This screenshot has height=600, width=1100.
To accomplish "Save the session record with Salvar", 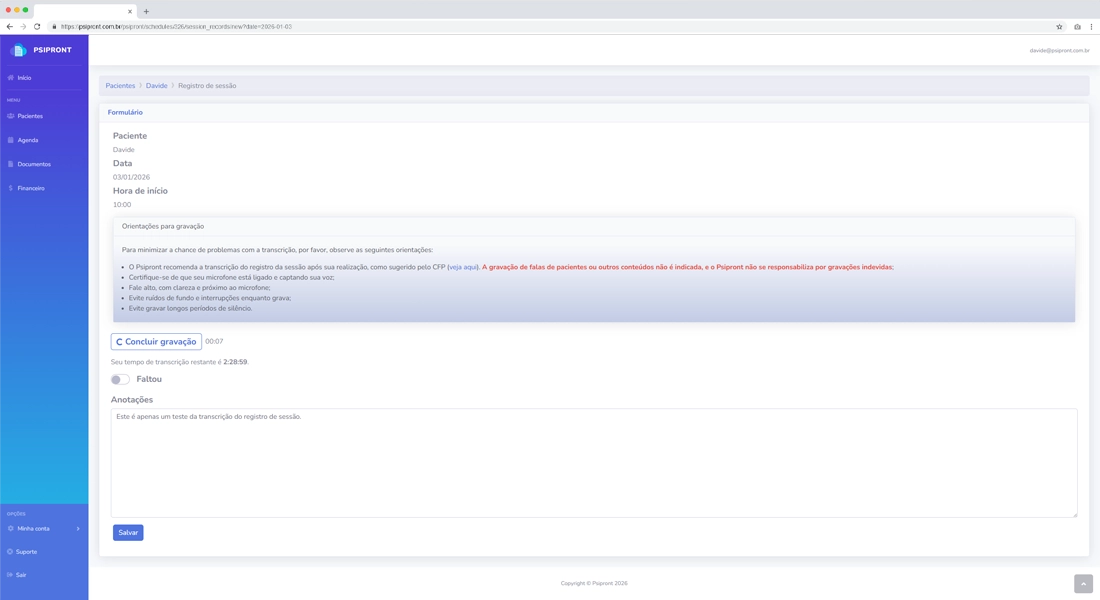I will (128, 533).
